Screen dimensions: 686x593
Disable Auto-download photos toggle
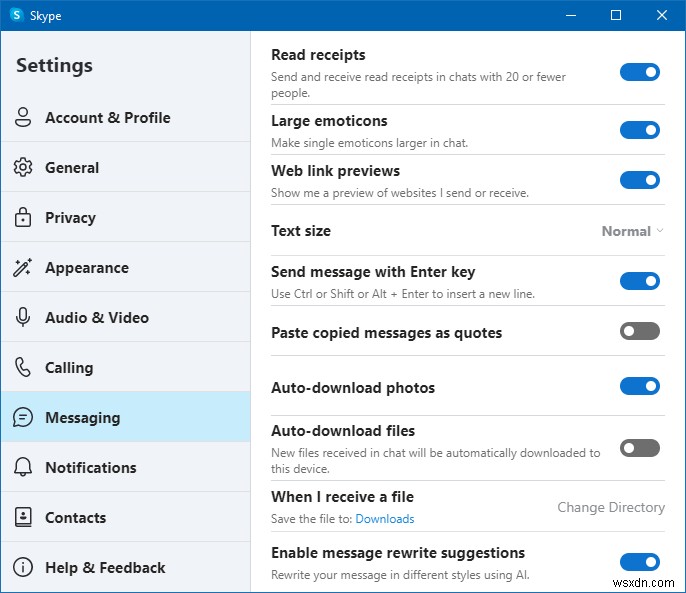[x=640, y=386]
